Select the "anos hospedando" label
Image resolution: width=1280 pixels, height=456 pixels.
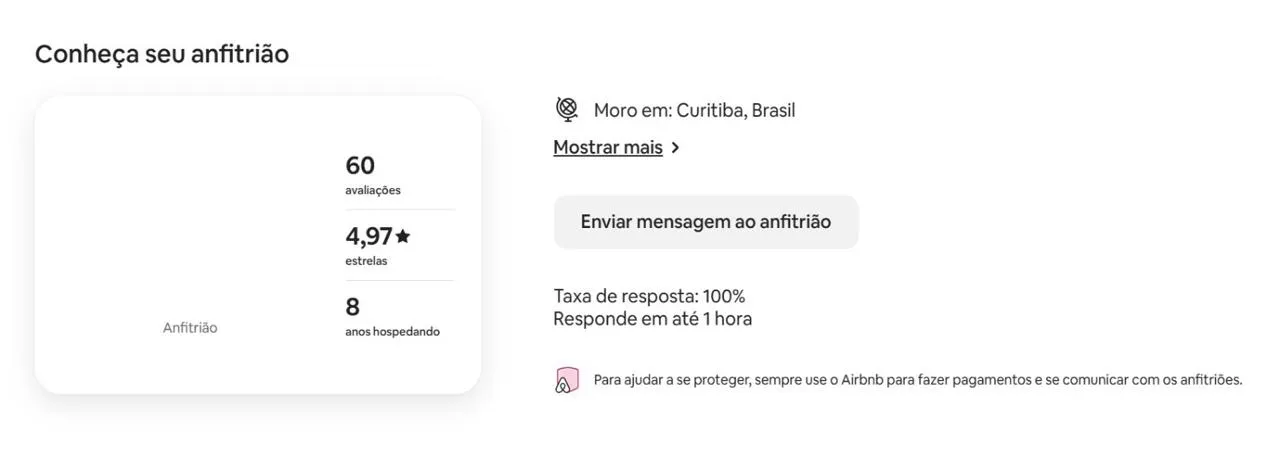[392, 332]
